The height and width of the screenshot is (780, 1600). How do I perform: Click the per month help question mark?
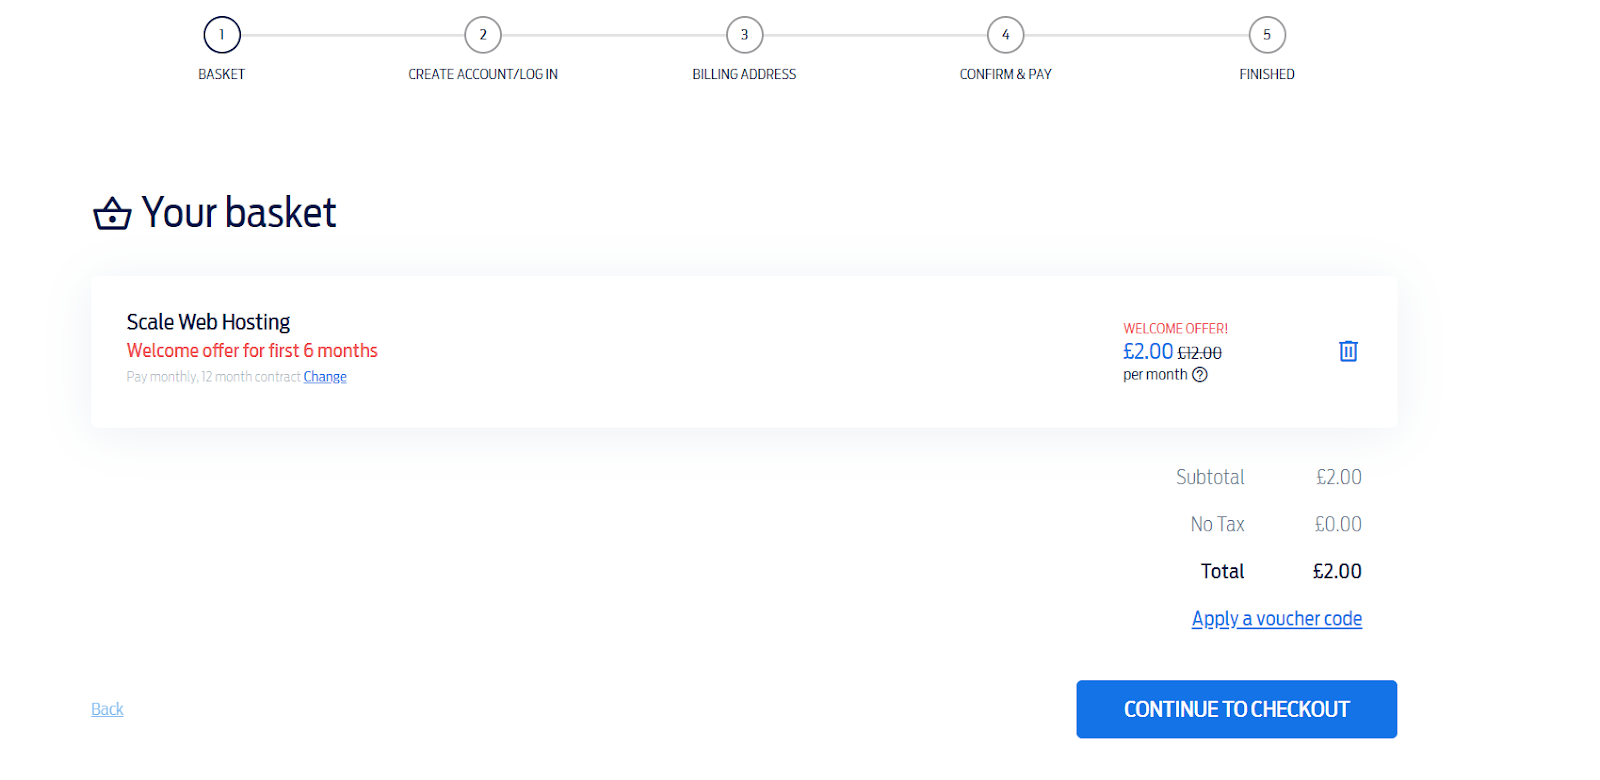pos(1200,375)
